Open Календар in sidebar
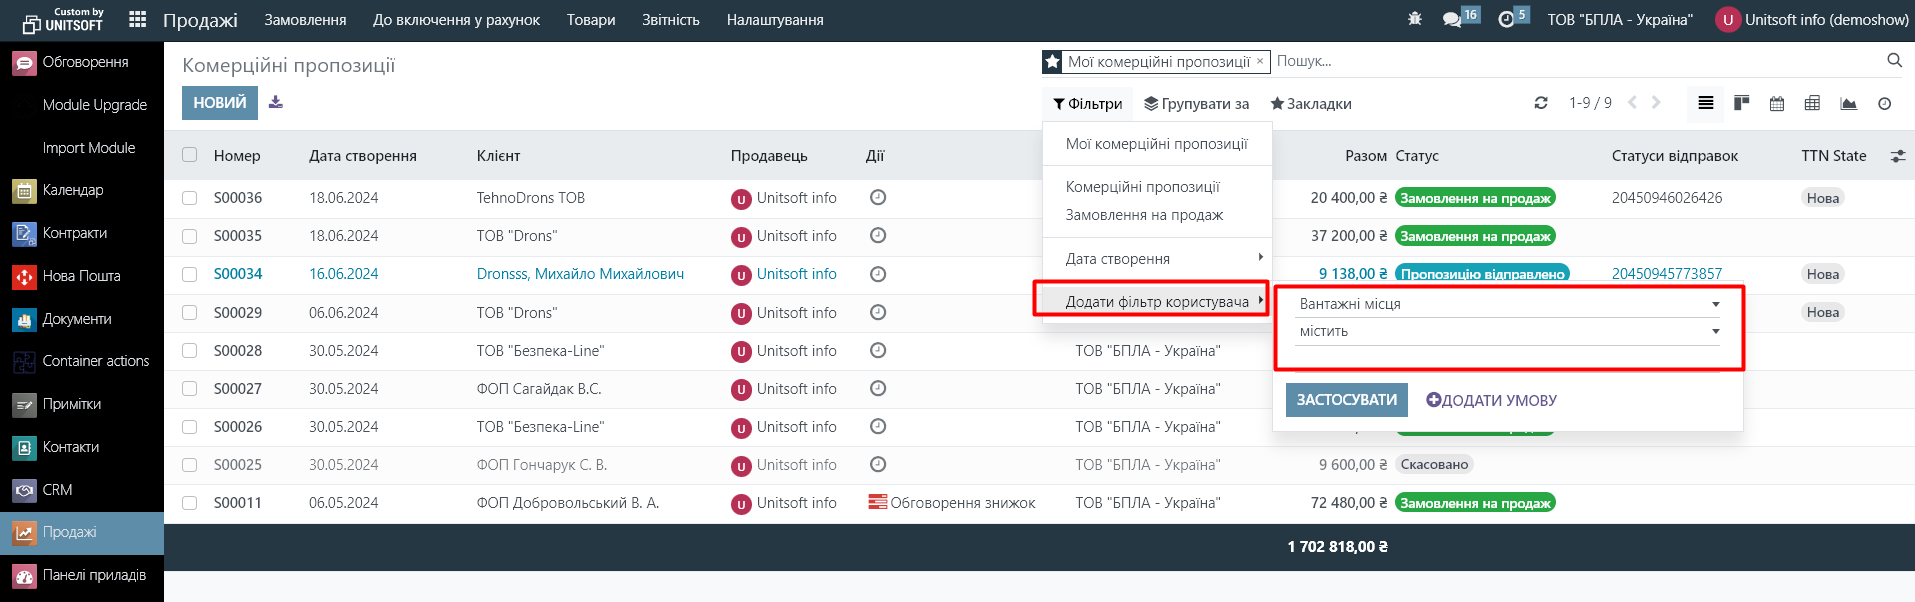 click(x=82, y=190)
